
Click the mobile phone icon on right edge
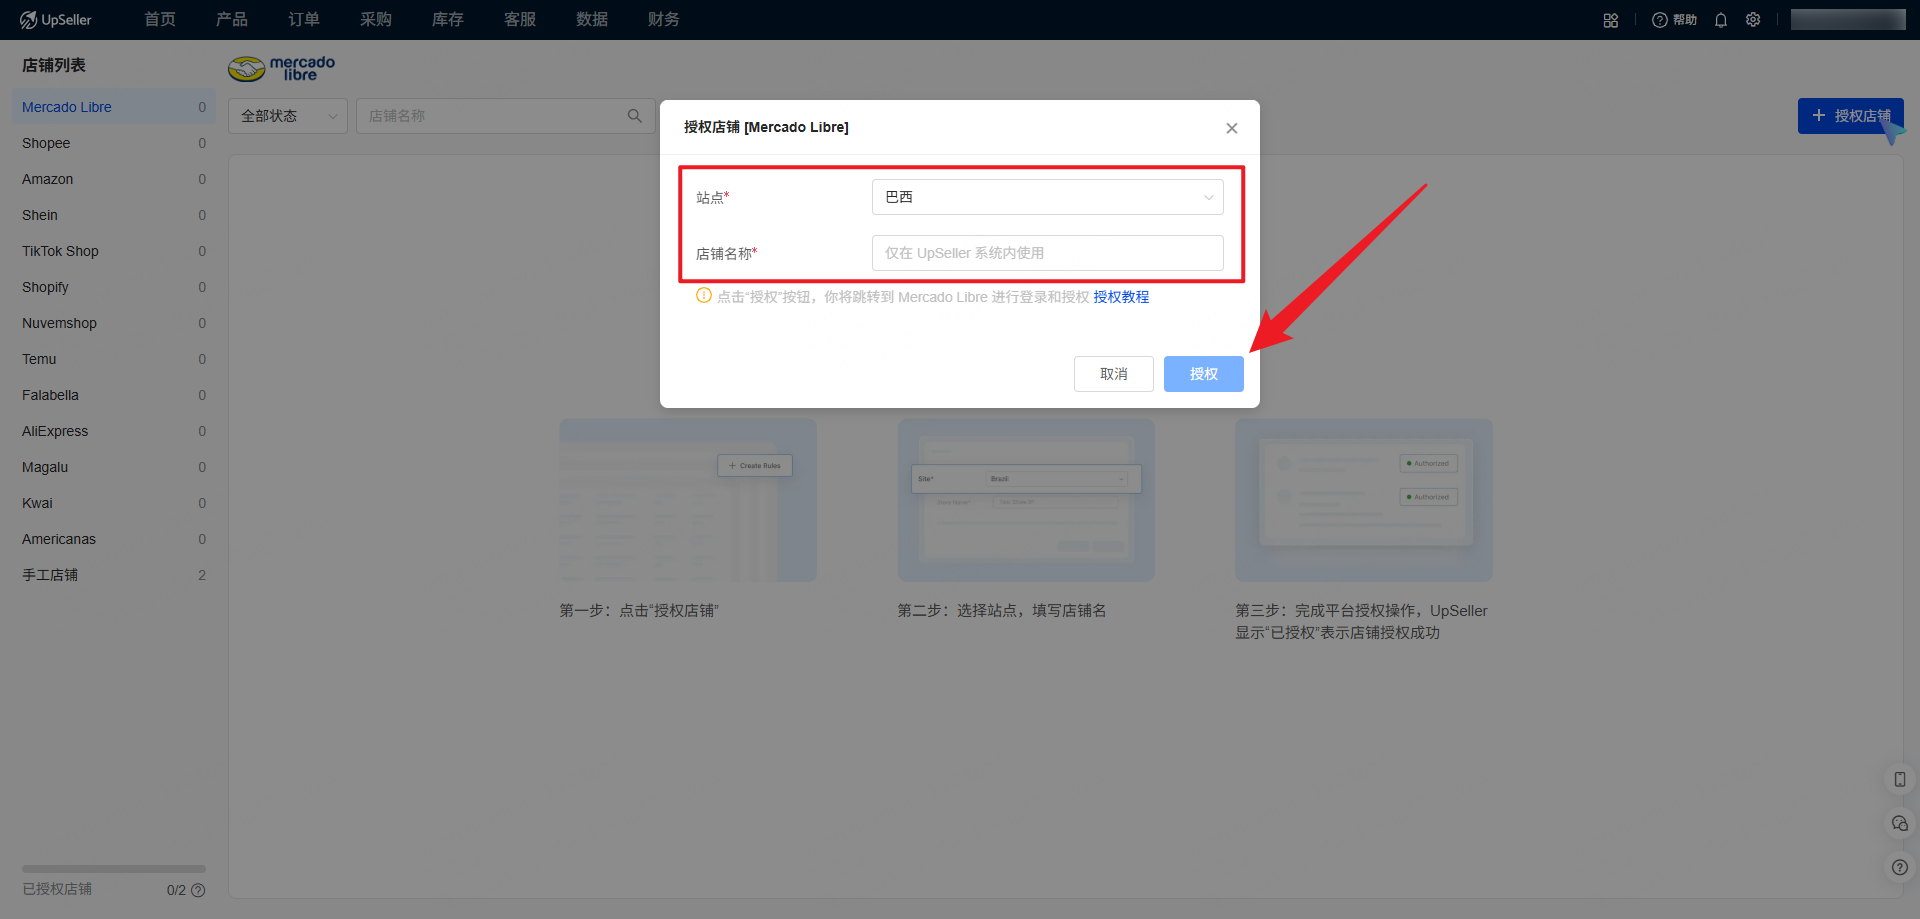[1900, 779]
